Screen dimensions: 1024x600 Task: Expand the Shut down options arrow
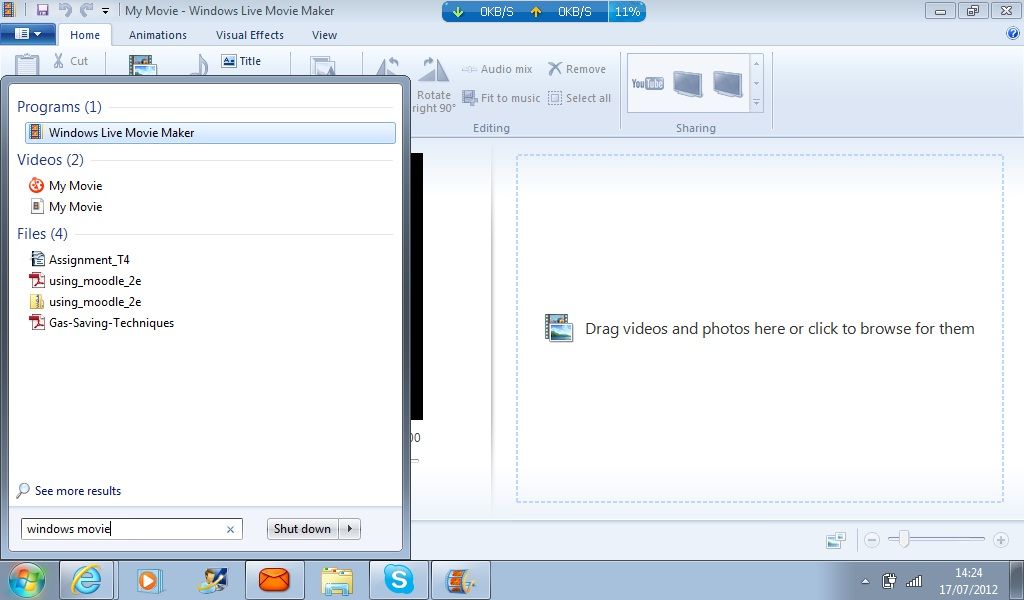pyautogui.click(x=350, y=529)
